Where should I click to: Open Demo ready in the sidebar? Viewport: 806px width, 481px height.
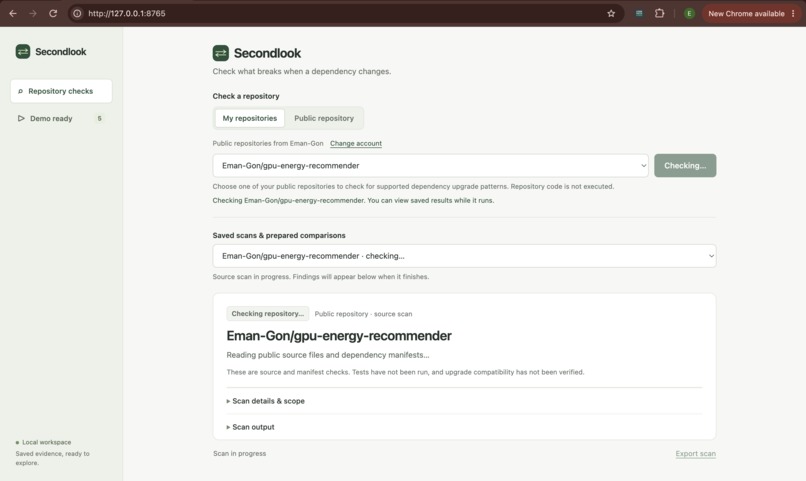(61, 118)
